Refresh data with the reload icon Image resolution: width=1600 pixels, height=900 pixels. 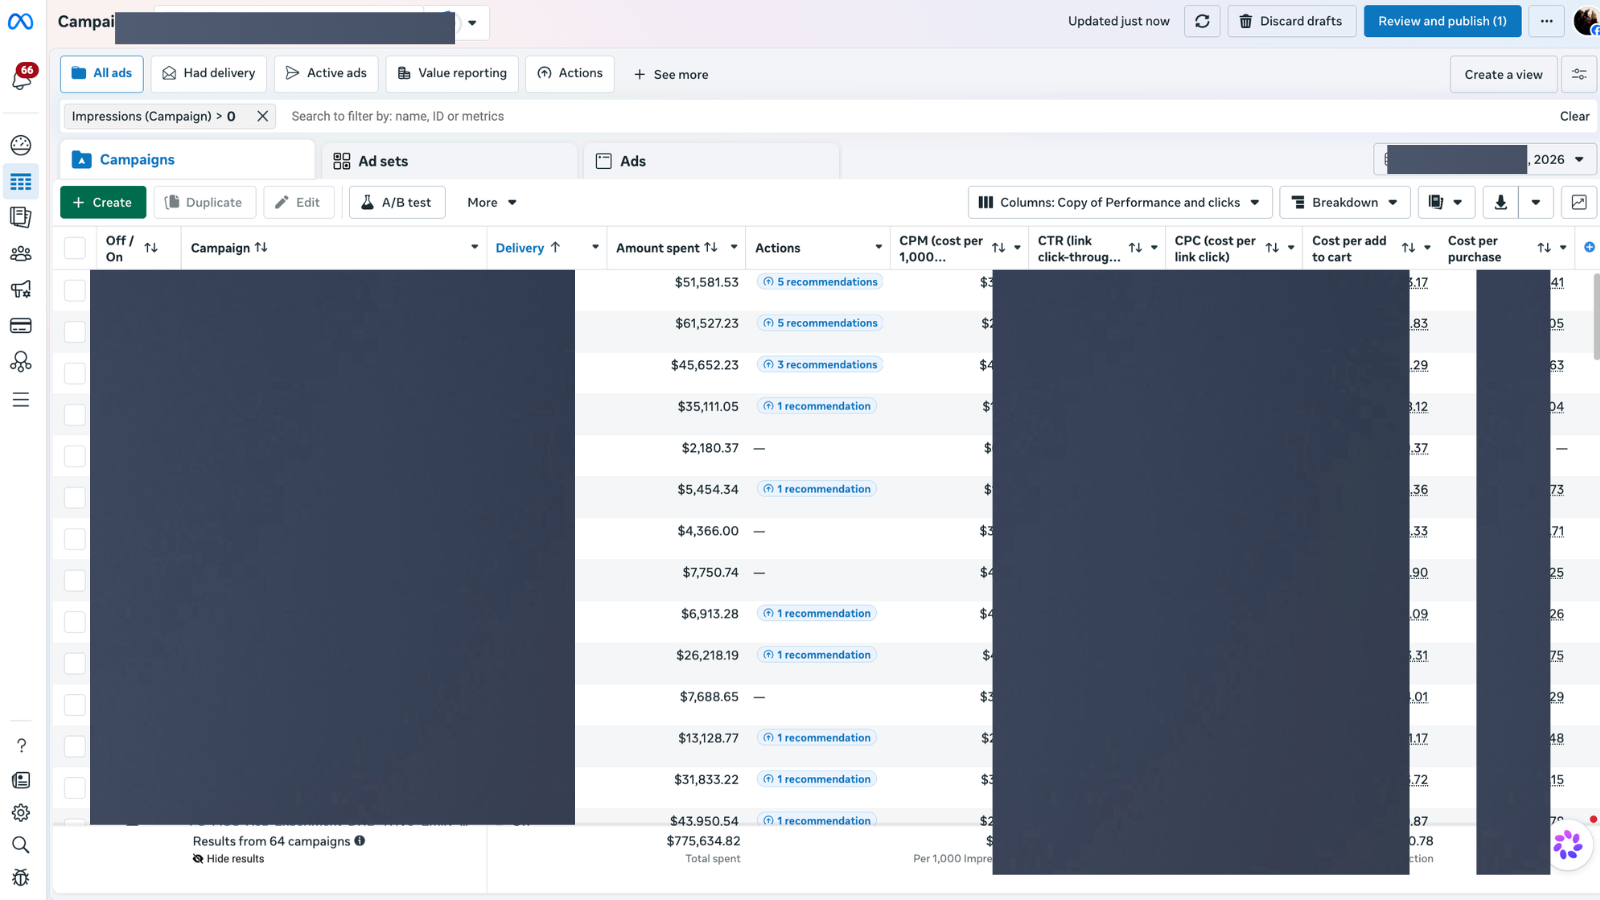[x=1202, y=21]
